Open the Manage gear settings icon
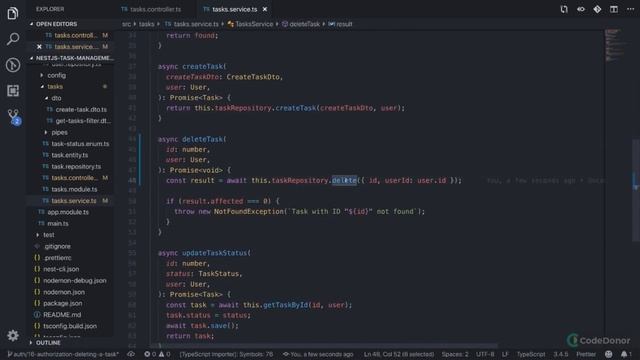Image resolution: width=640 pixels, height=360 pixels. [13, 336]
